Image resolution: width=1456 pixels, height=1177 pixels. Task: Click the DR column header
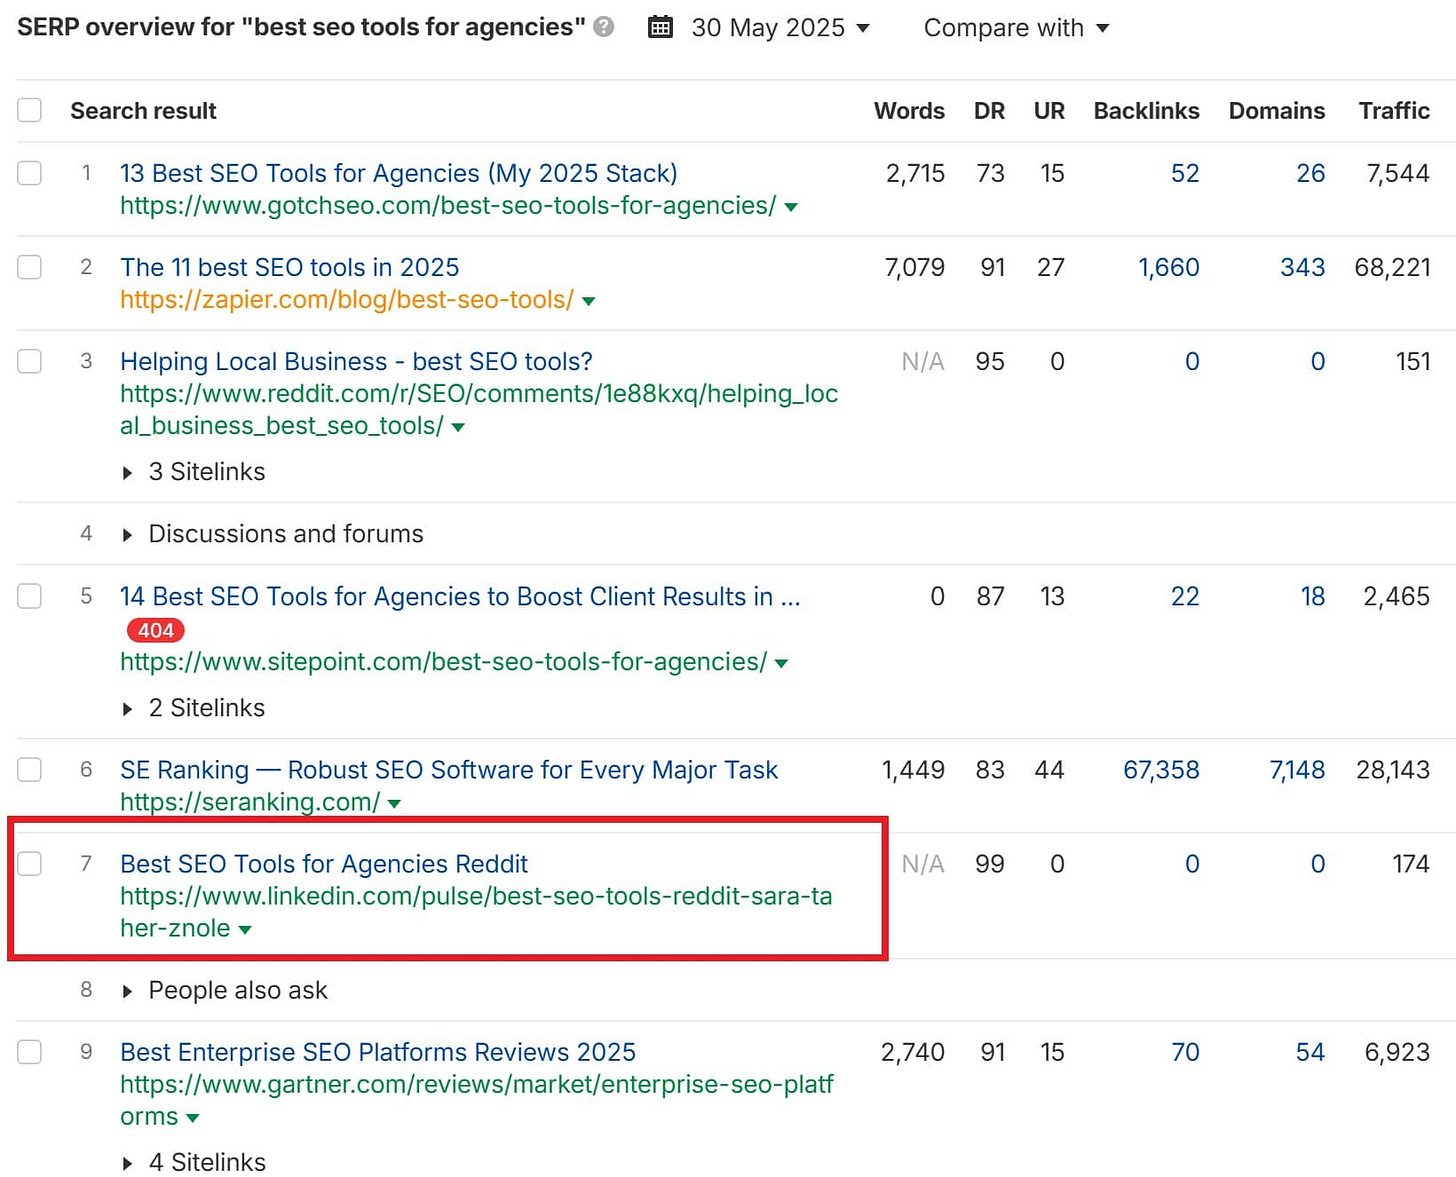coord(989,110)
